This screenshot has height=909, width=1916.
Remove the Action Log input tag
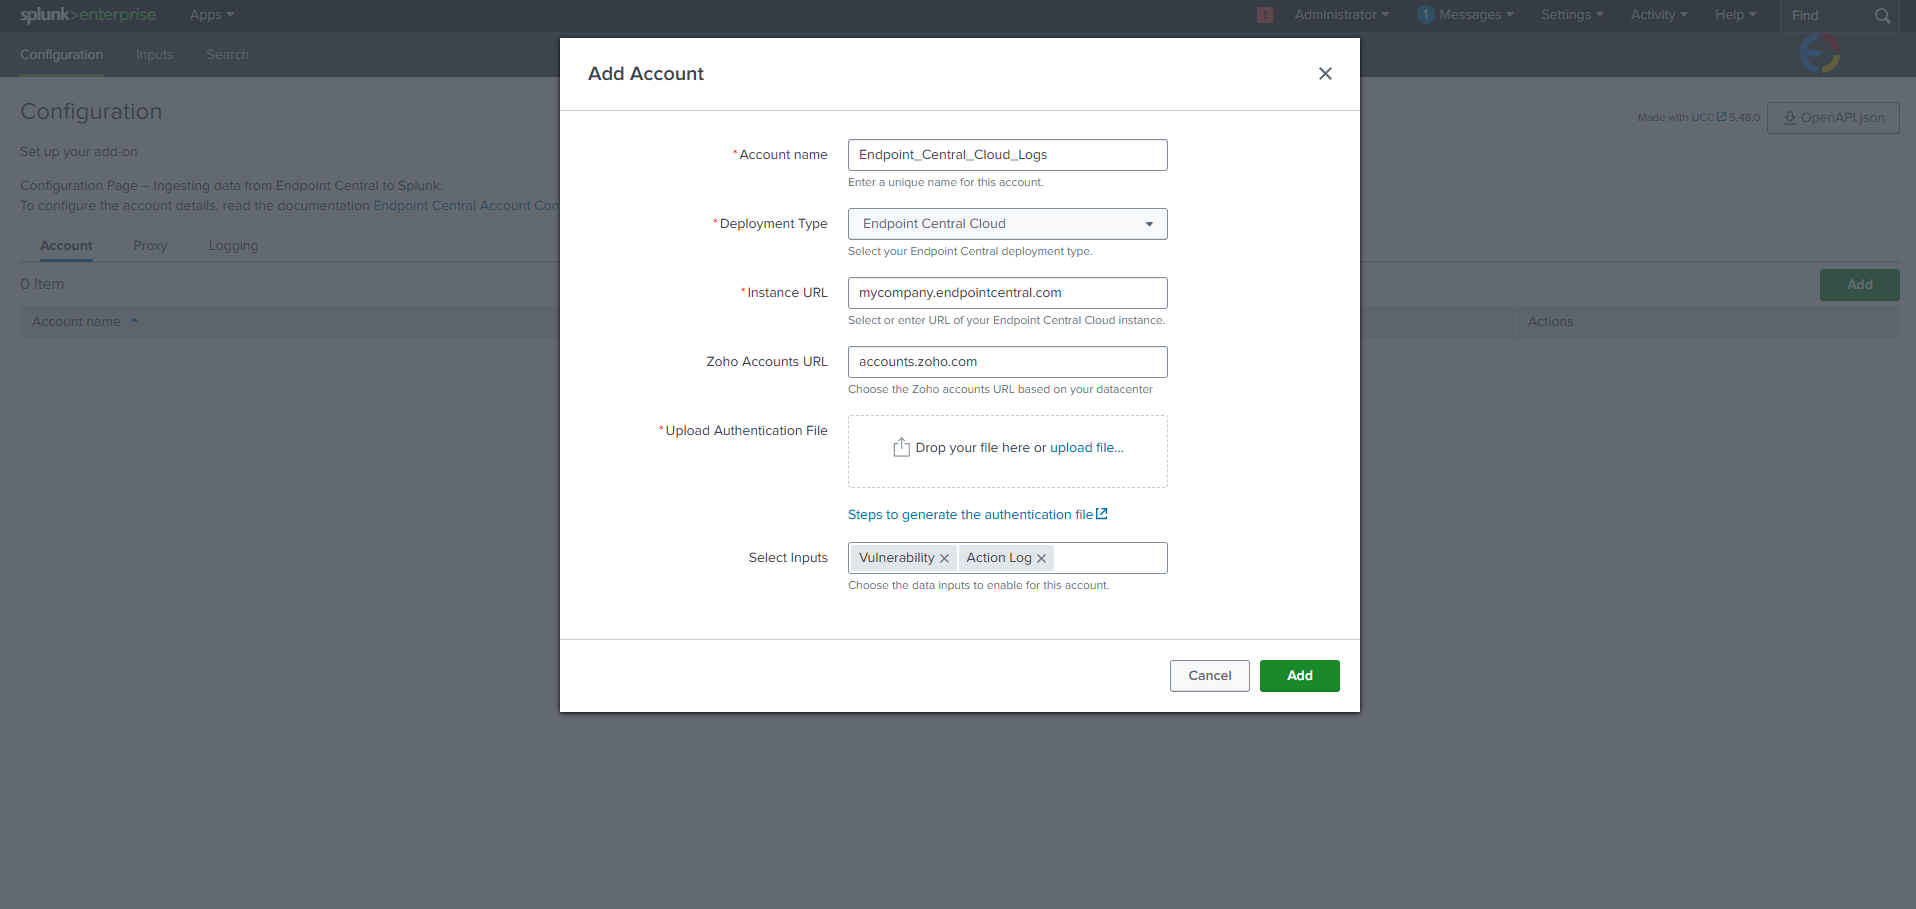1041,559
